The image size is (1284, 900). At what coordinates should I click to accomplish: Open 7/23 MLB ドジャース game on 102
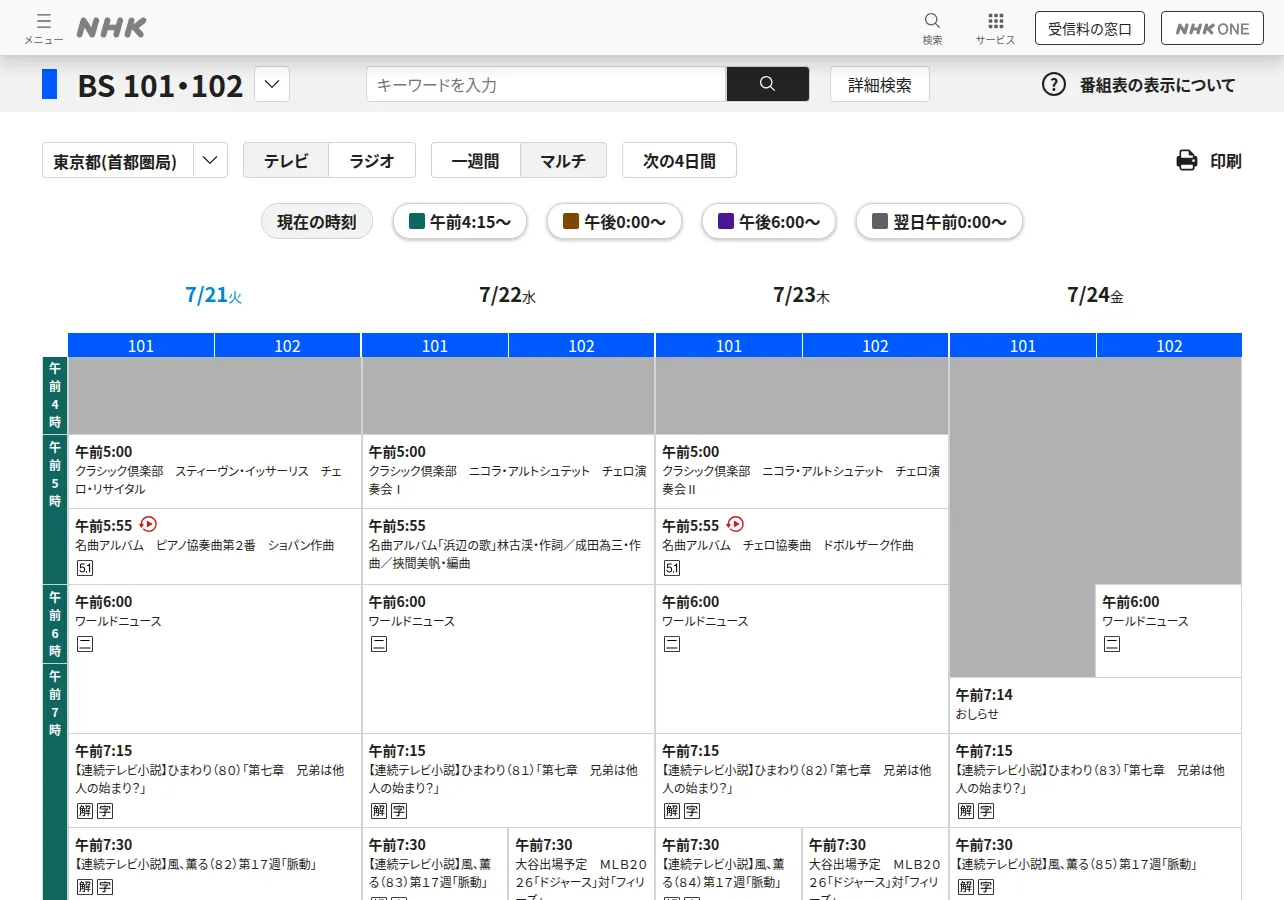pos(875,864)
